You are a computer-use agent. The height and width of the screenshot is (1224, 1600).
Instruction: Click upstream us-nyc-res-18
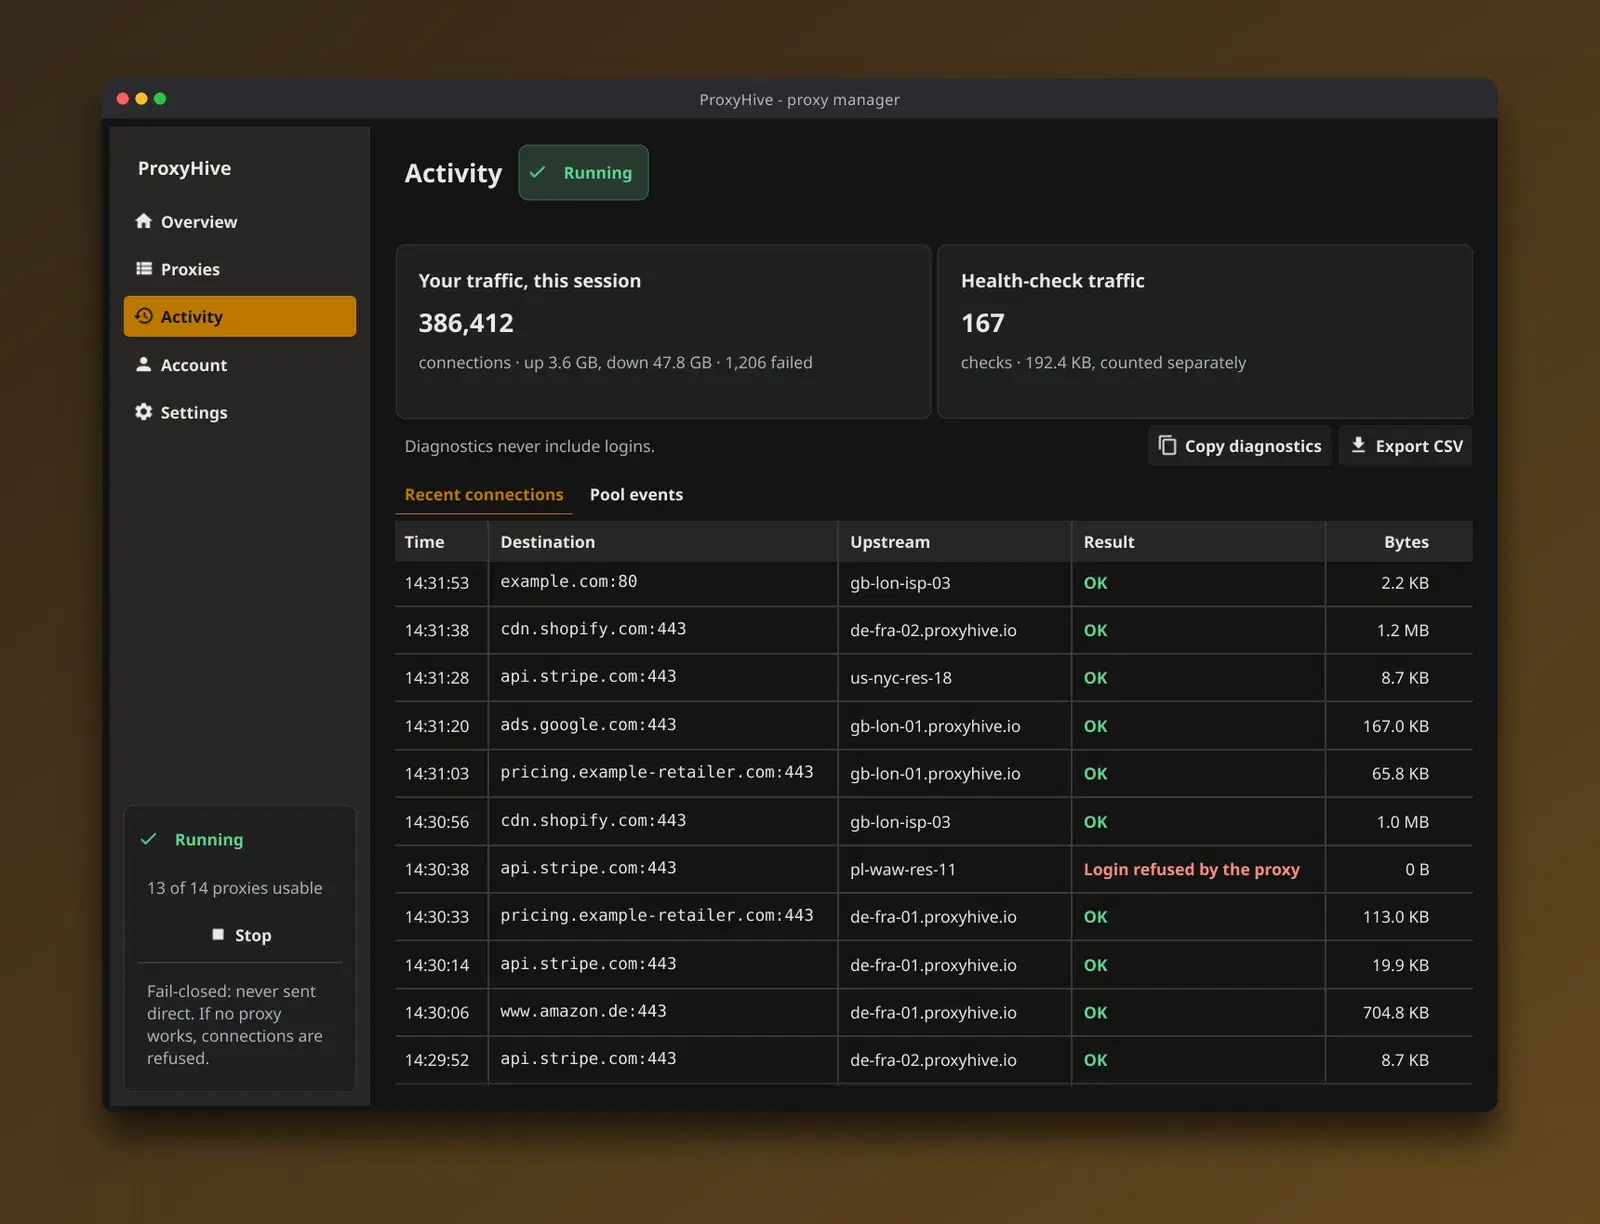[x=901, y=677]
